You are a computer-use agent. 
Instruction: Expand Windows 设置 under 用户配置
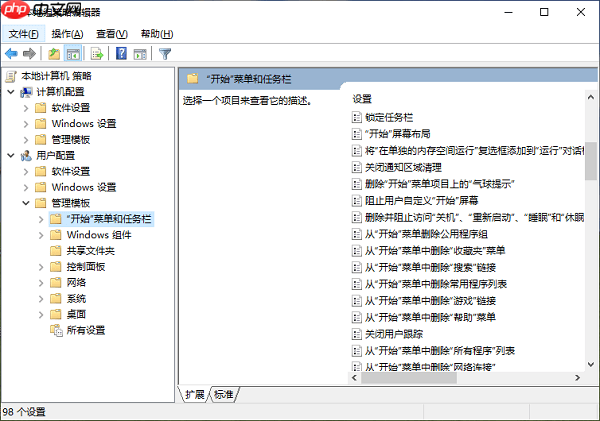point(26,187)
